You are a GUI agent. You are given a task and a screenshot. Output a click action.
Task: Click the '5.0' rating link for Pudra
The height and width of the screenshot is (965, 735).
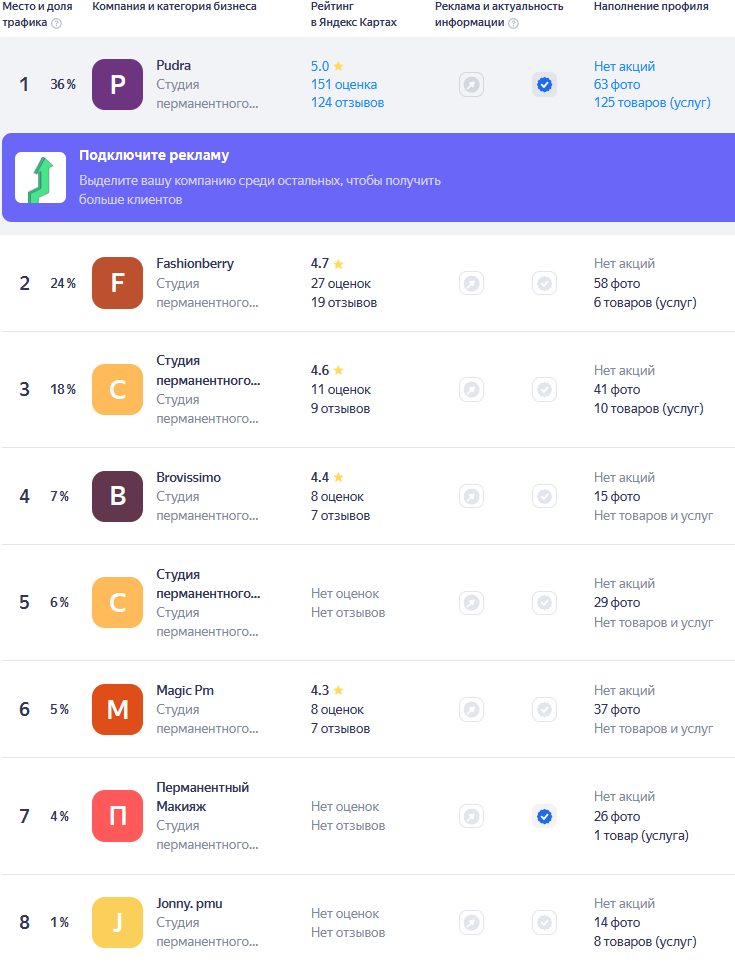[320, 66]
